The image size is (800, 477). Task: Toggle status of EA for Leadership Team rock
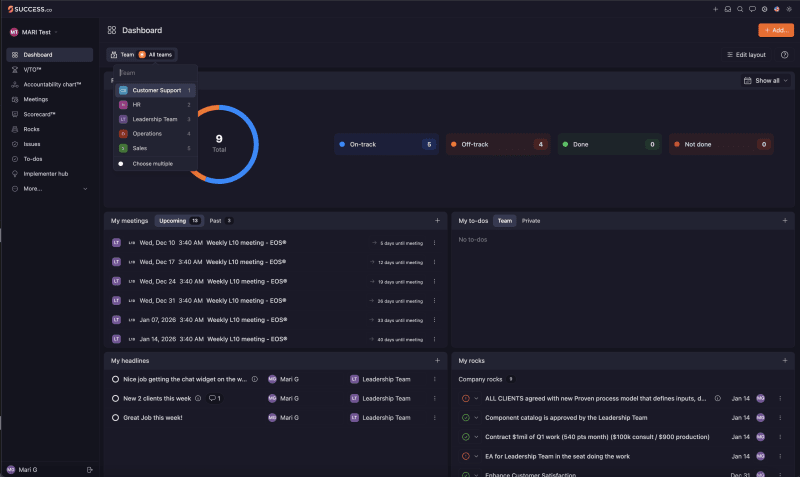point(465,456)
